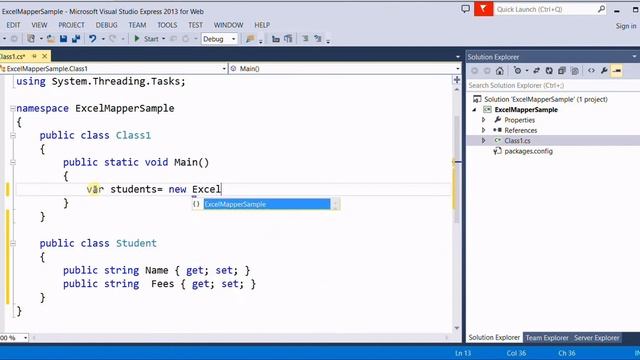Expand the References node
Screen dimensions: 640x360
484,130
